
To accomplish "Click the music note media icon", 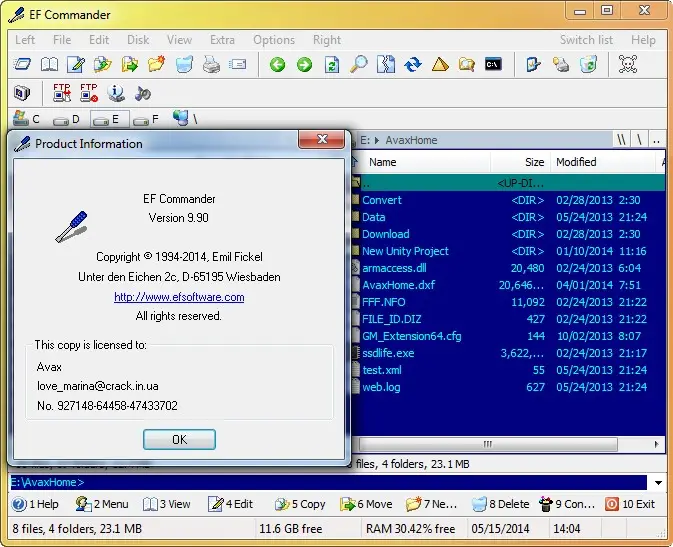I will point(142,93).
